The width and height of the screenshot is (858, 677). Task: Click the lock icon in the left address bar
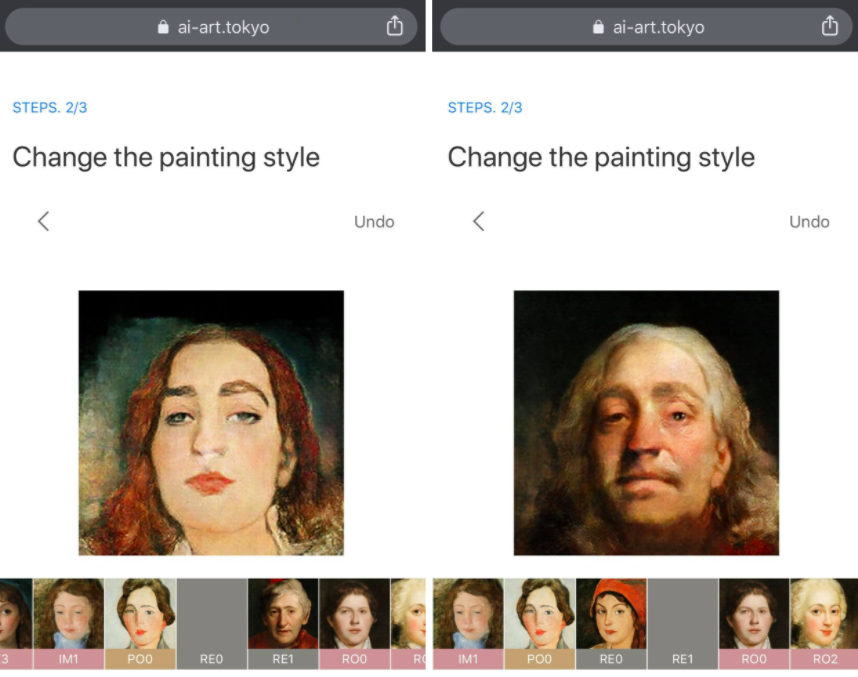[163, 27]
